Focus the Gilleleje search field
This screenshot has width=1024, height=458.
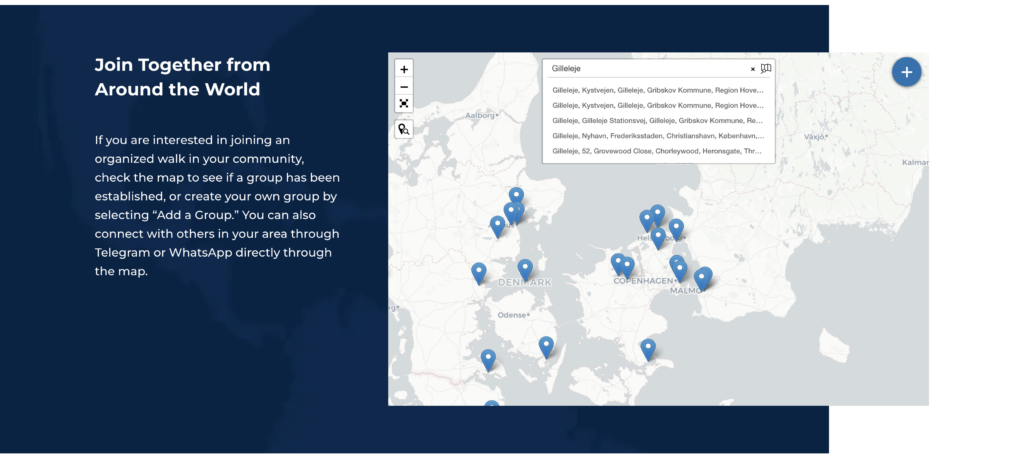648,69
